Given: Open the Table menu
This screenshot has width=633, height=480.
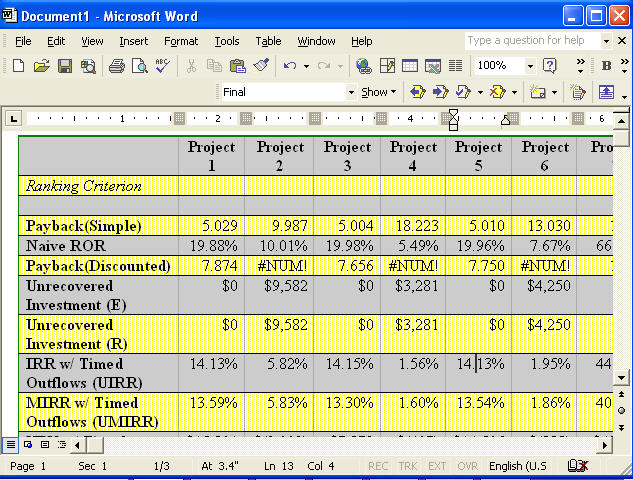Looking at the screenshot, I should [x=268, y=41].
